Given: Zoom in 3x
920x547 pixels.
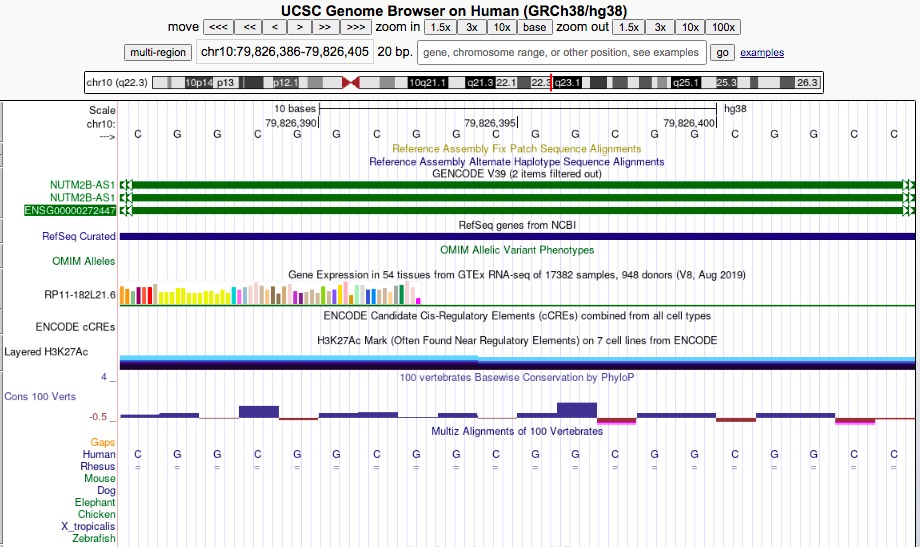Looking at the screenshot, I should [x=472, y=27].
